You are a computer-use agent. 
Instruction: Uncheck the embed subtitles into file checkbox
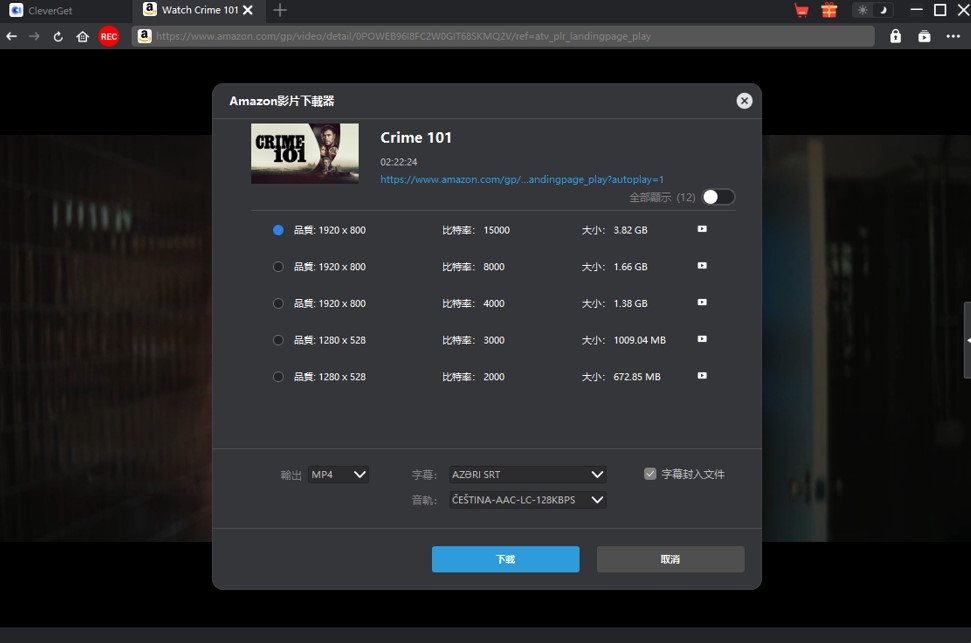coord(650,474)
